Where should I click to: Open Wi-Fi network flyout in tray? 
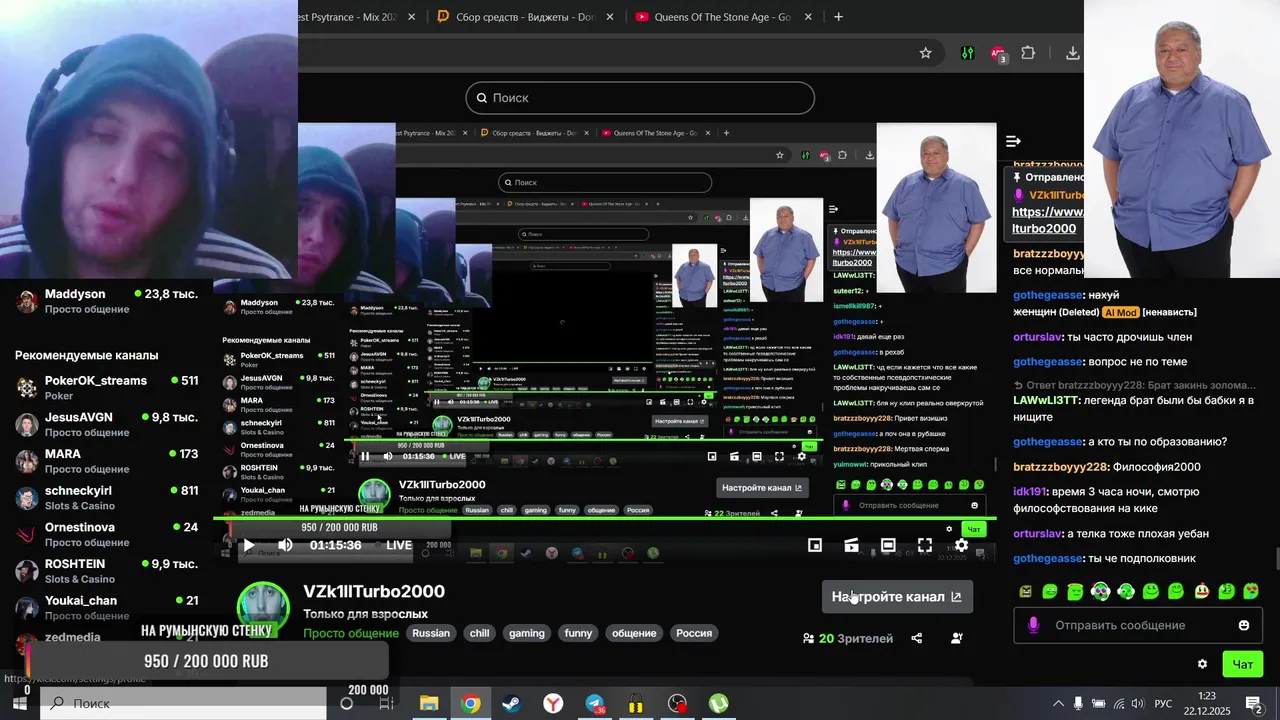click(1118, 703)
